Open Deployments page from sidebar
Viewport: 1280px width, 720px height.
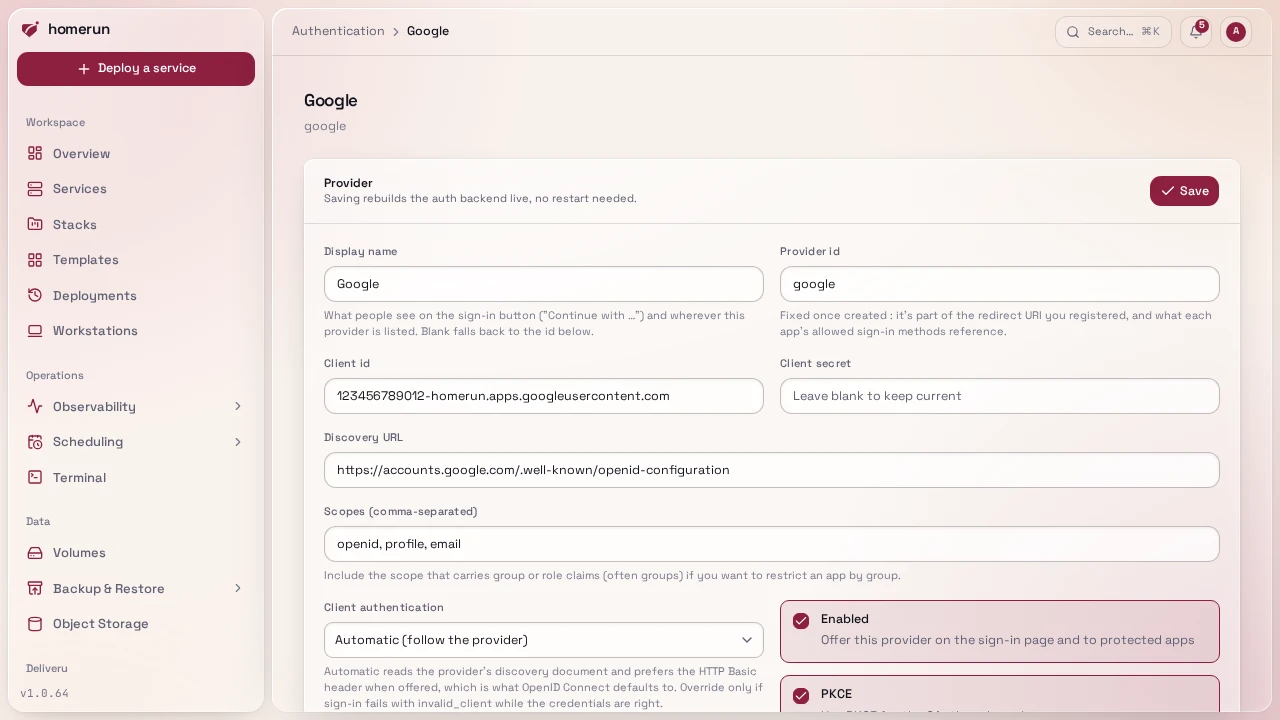(x=136, y=295)
